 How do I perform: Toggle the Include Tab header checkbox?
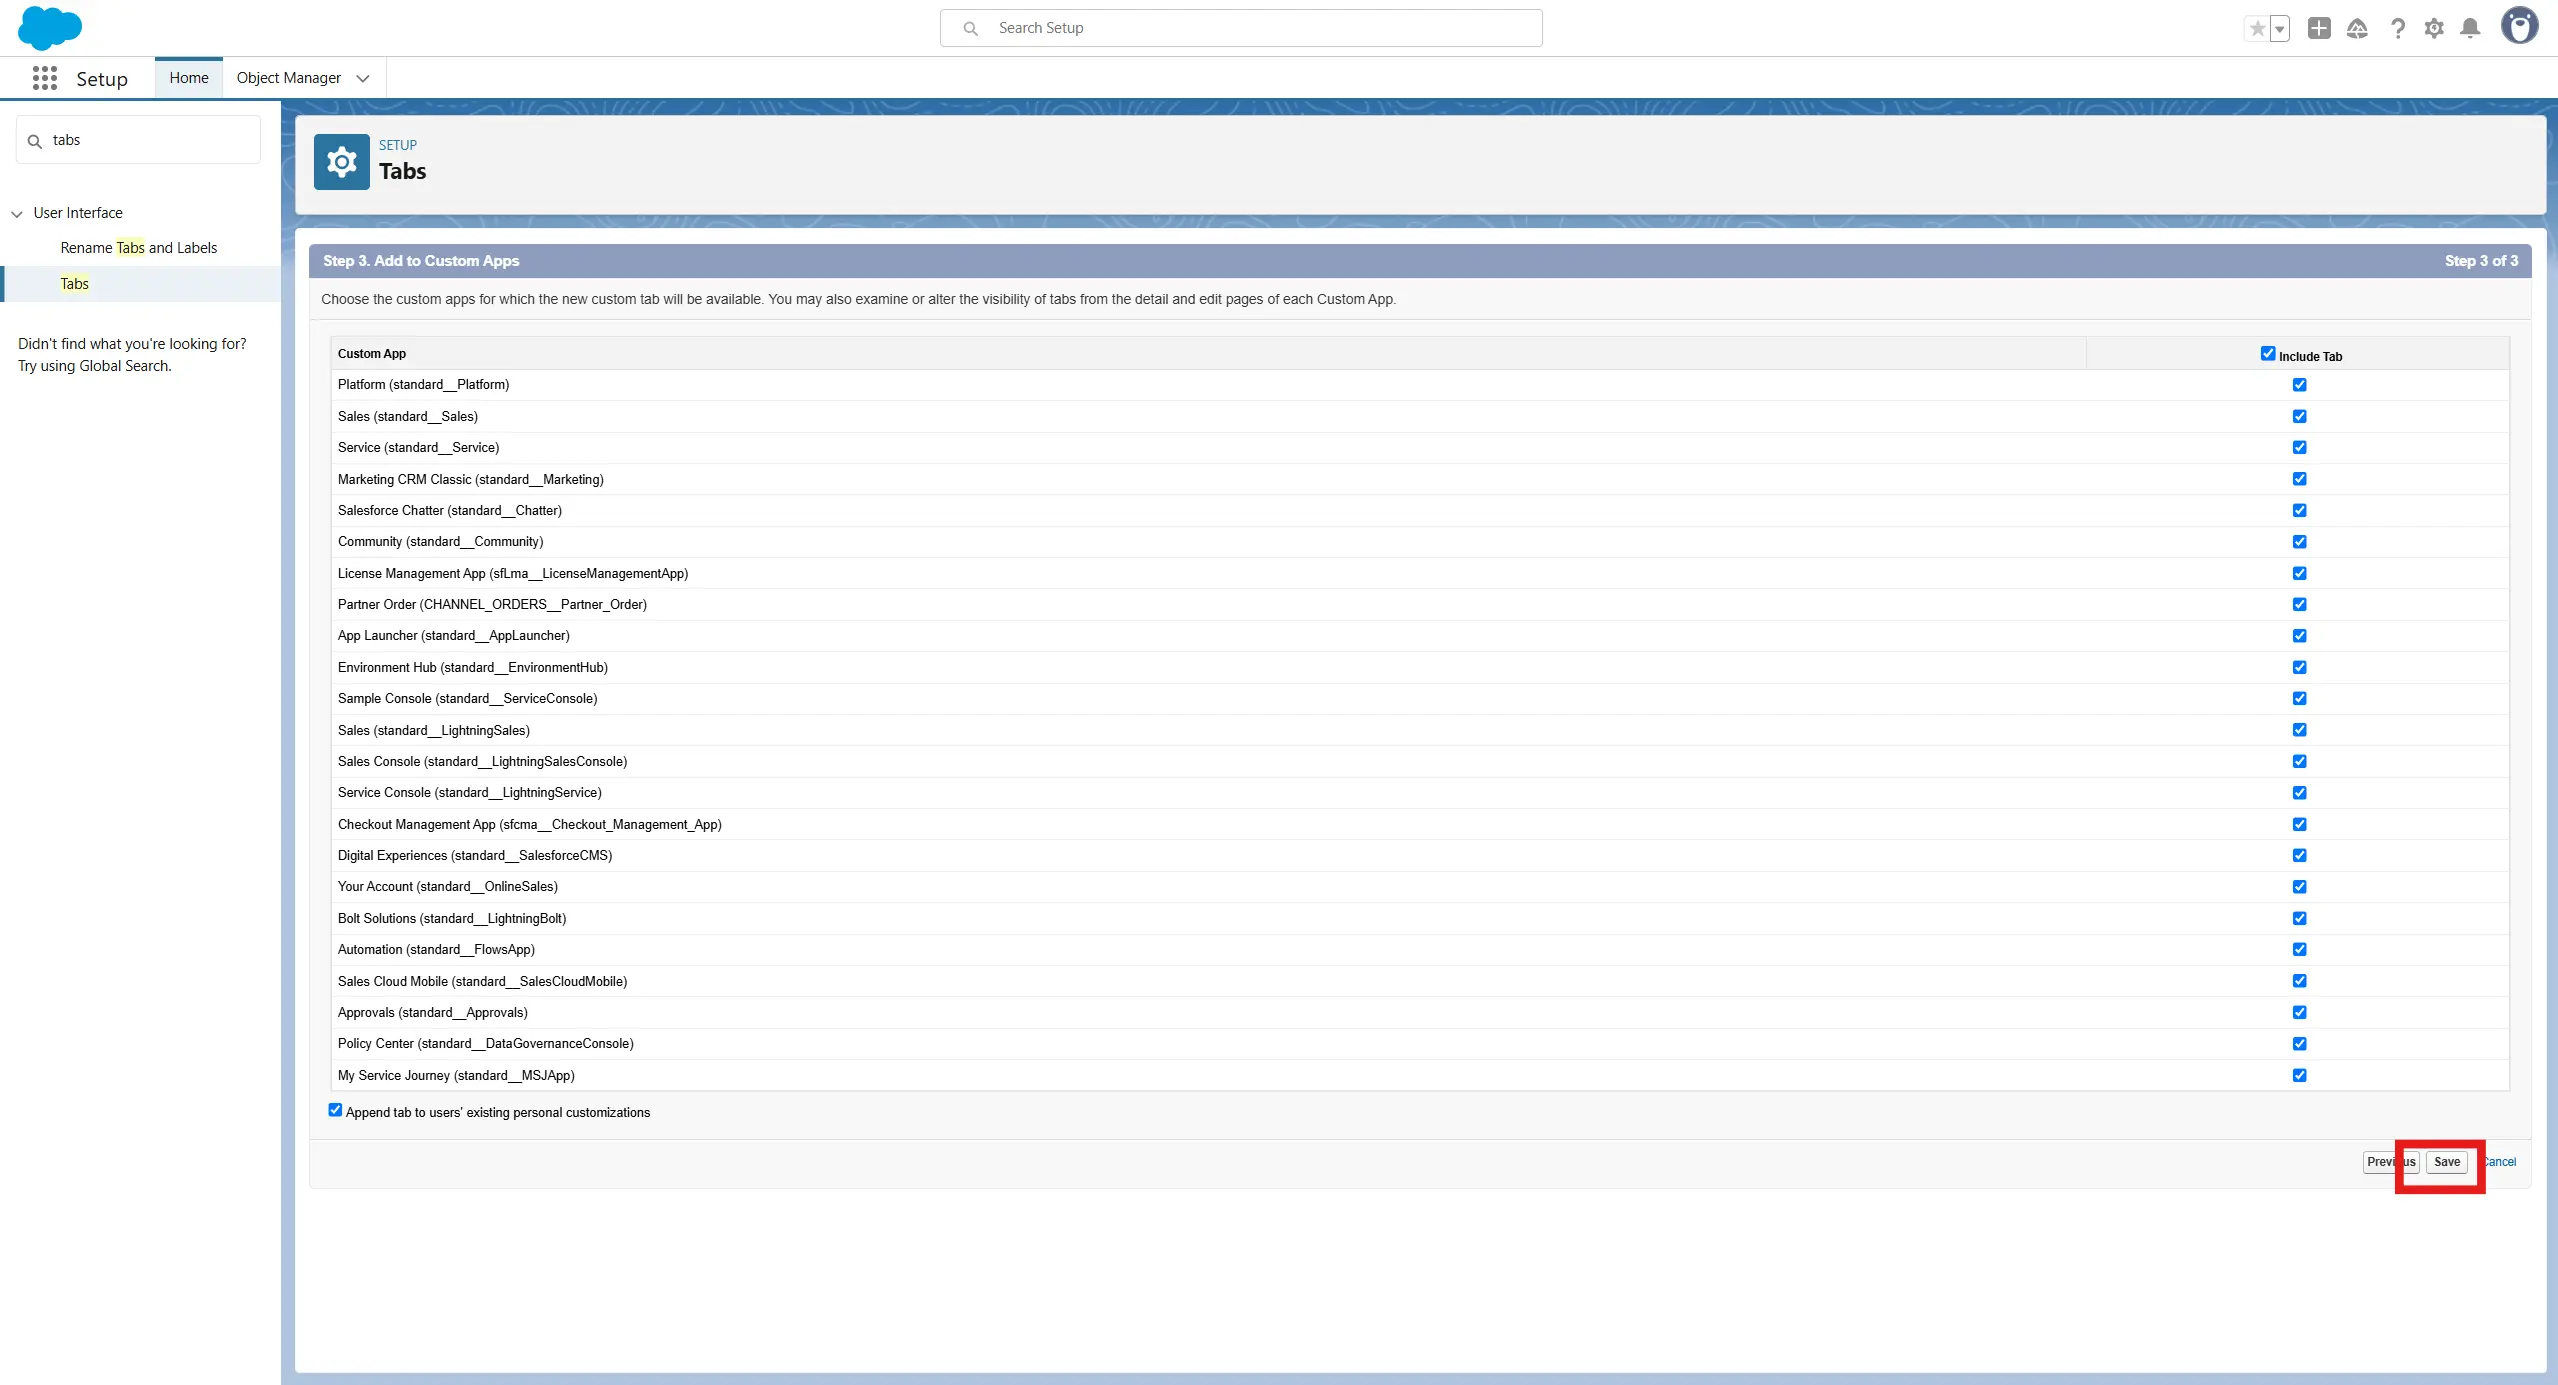tap(2268, 354)
